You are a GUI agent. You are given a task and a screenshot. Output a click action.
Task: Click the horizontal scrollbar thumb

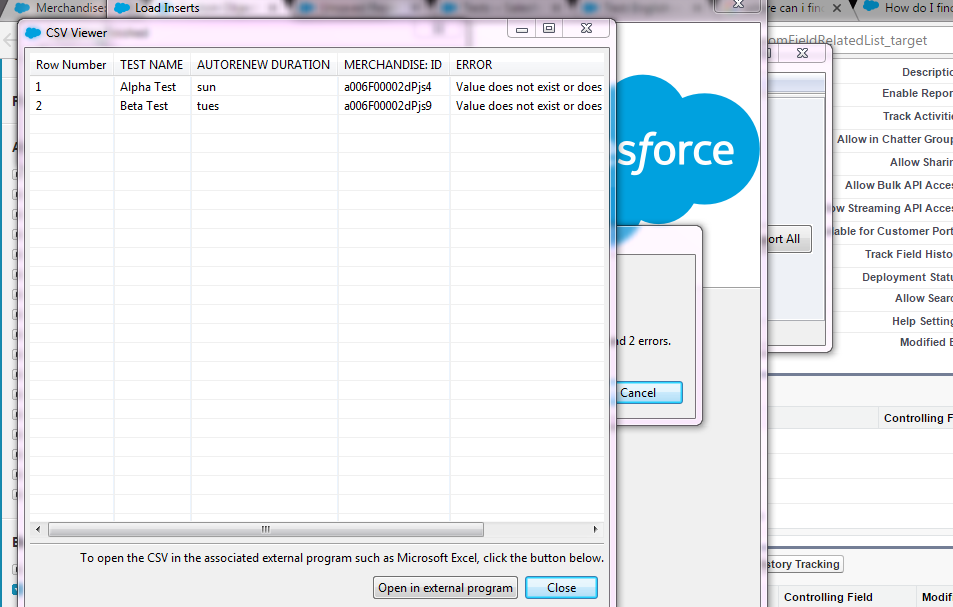click(x=265, y=529)
